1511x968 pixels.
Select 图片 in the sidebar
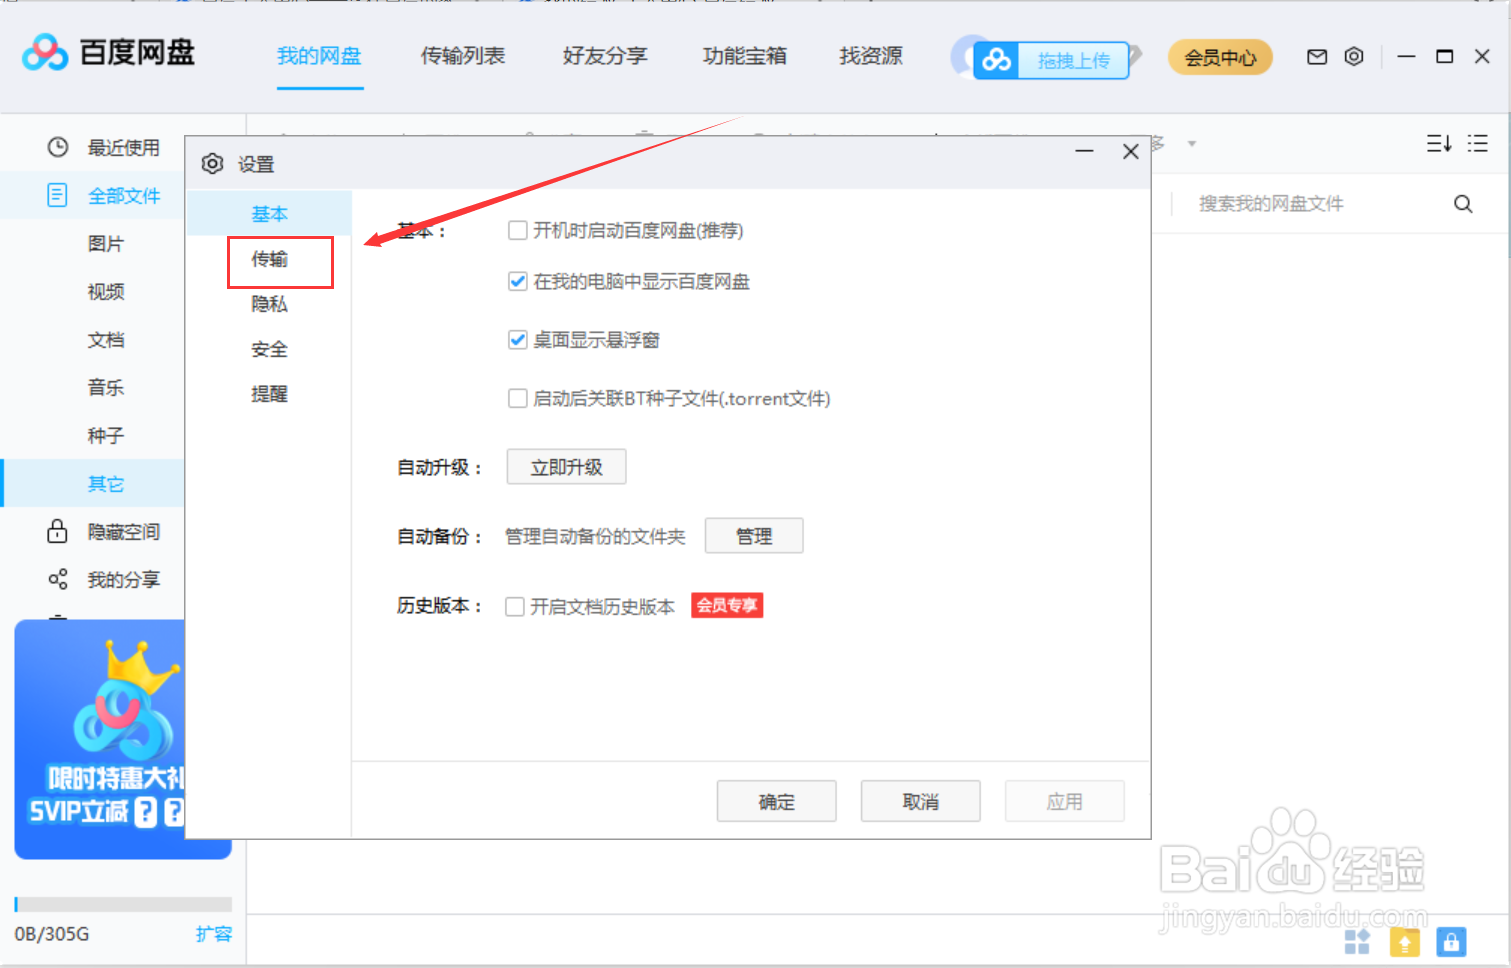[106, 243]
